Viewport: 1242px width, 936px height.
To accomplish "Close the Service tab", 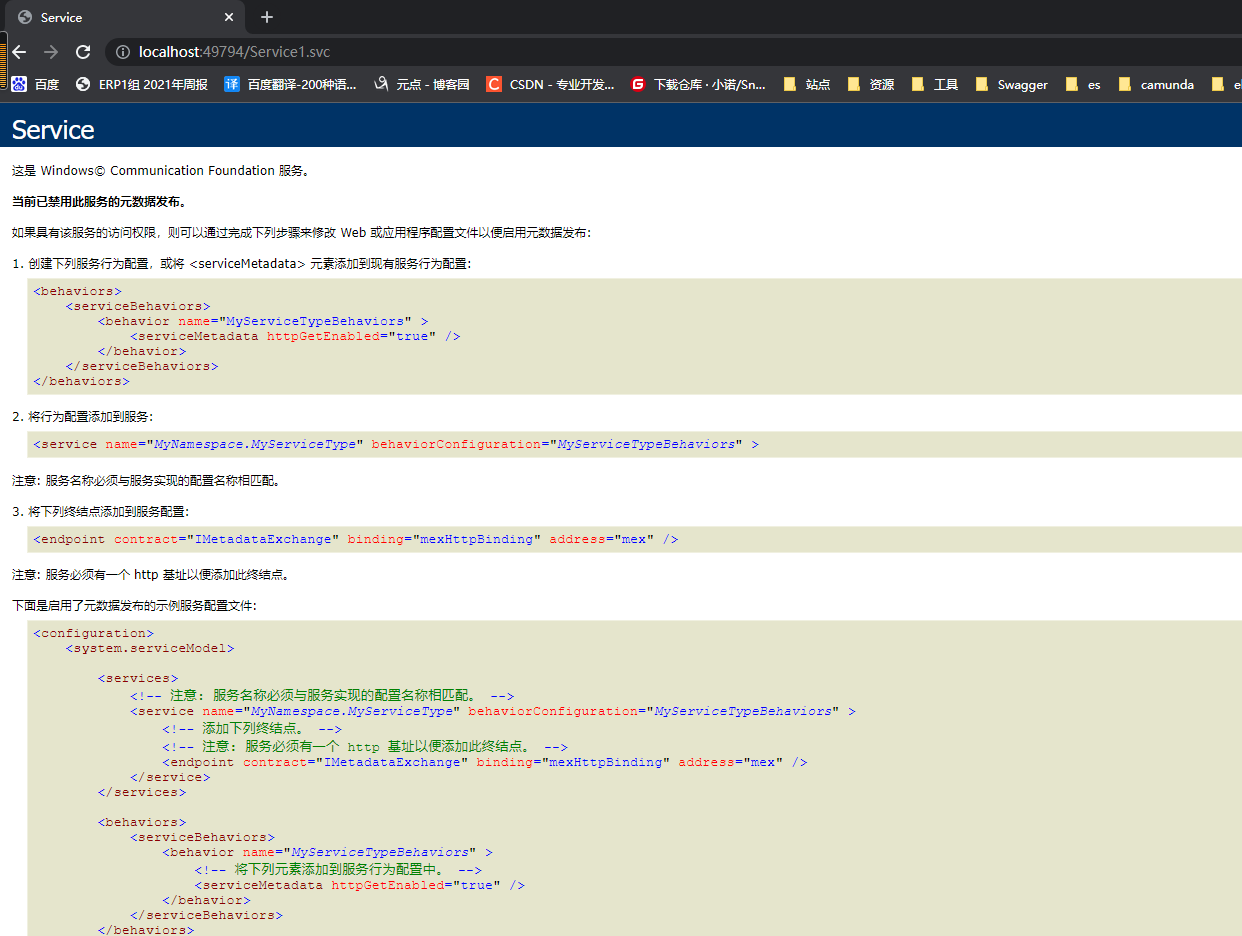I will coord(229,17).
